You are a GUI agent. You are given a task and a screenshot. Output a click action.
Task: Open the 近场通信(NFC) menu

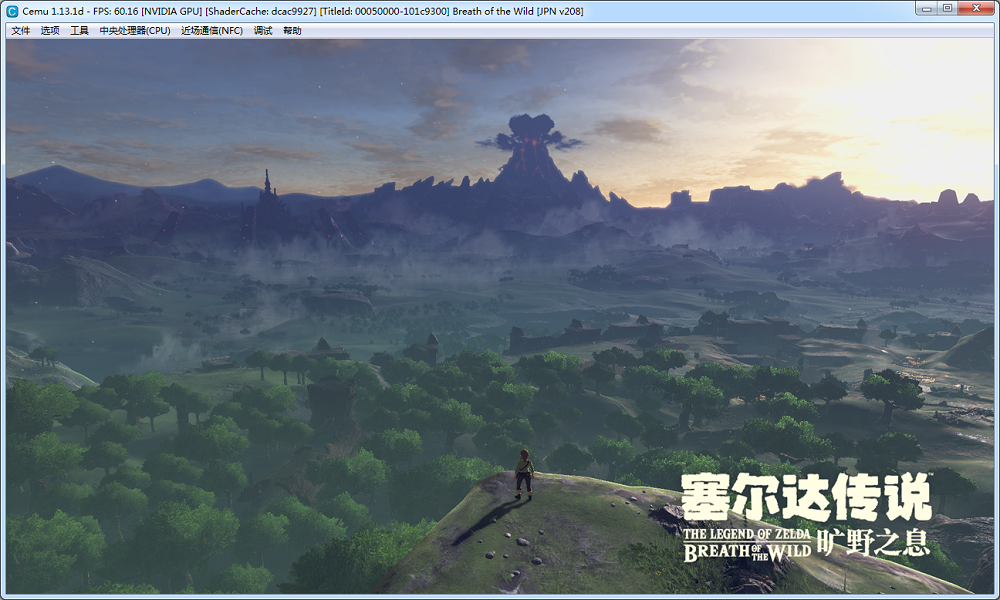pos(212,30)
